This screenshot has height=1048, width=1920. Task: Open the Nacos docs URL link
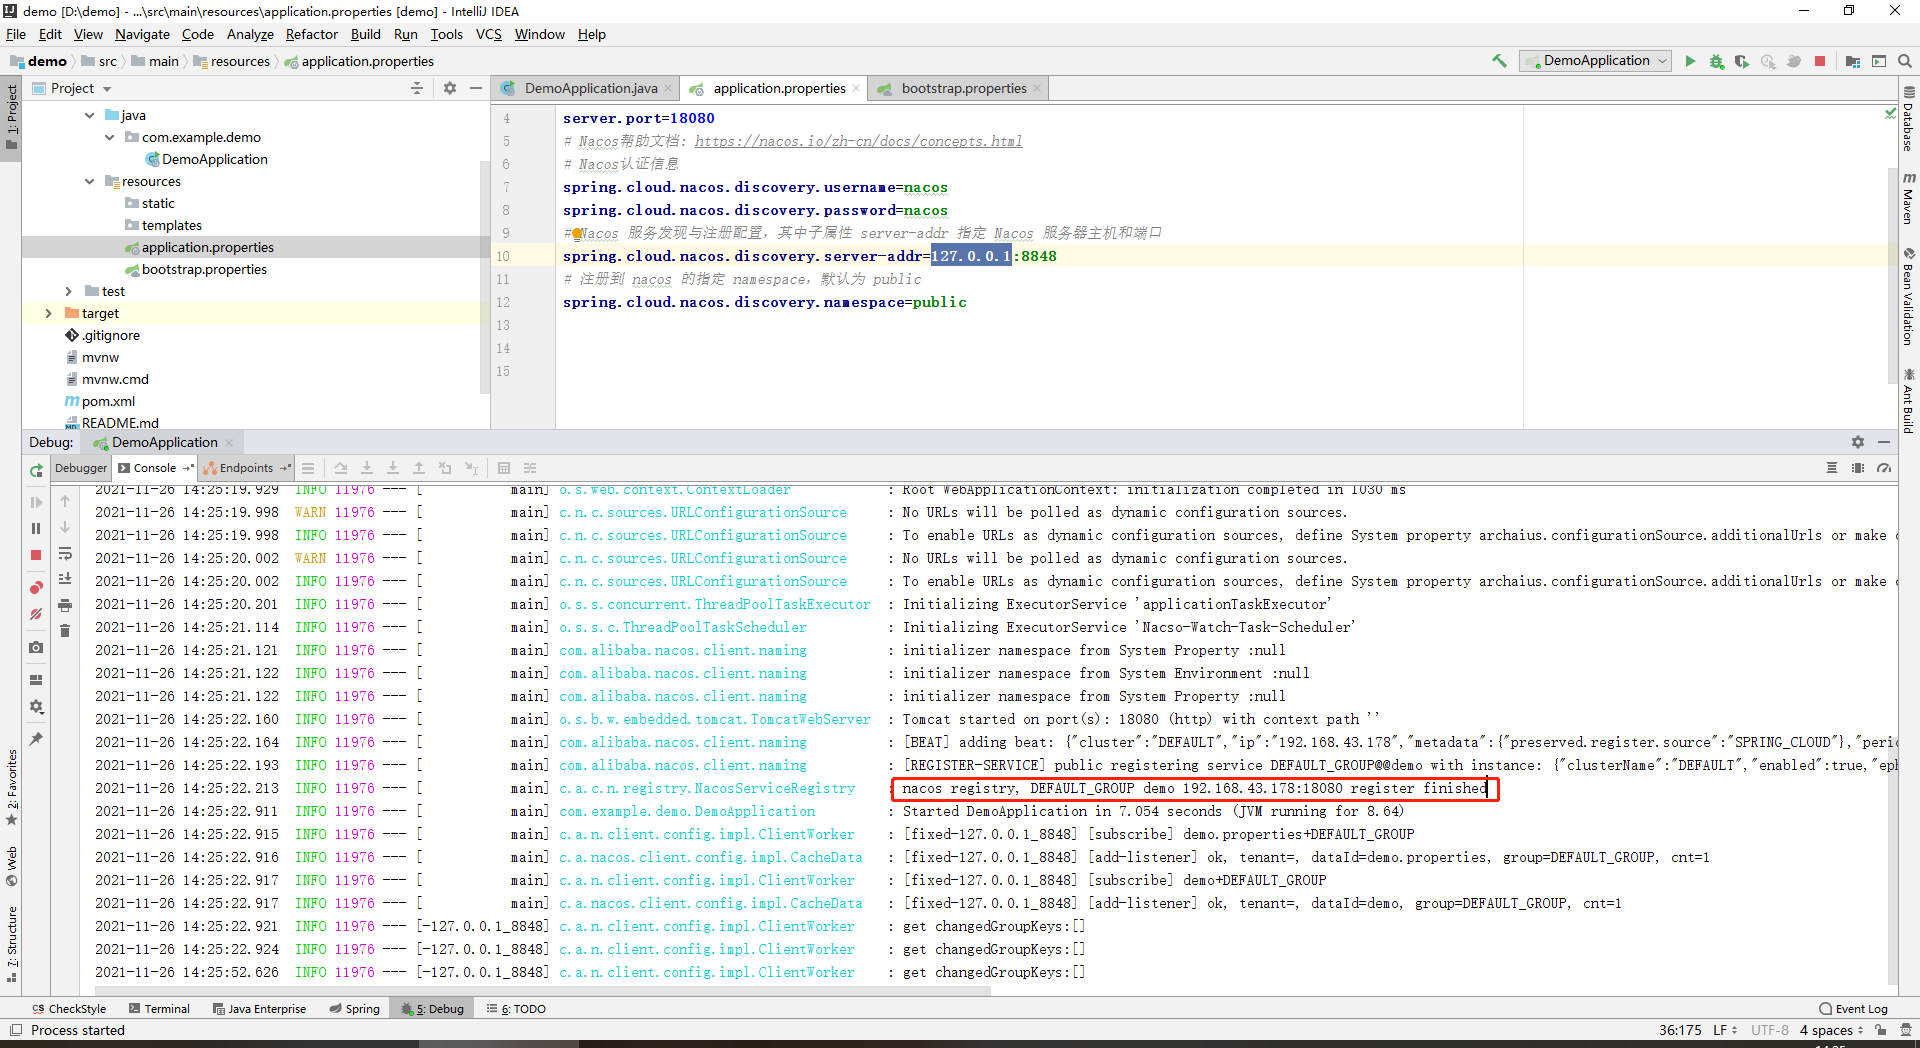858,141
